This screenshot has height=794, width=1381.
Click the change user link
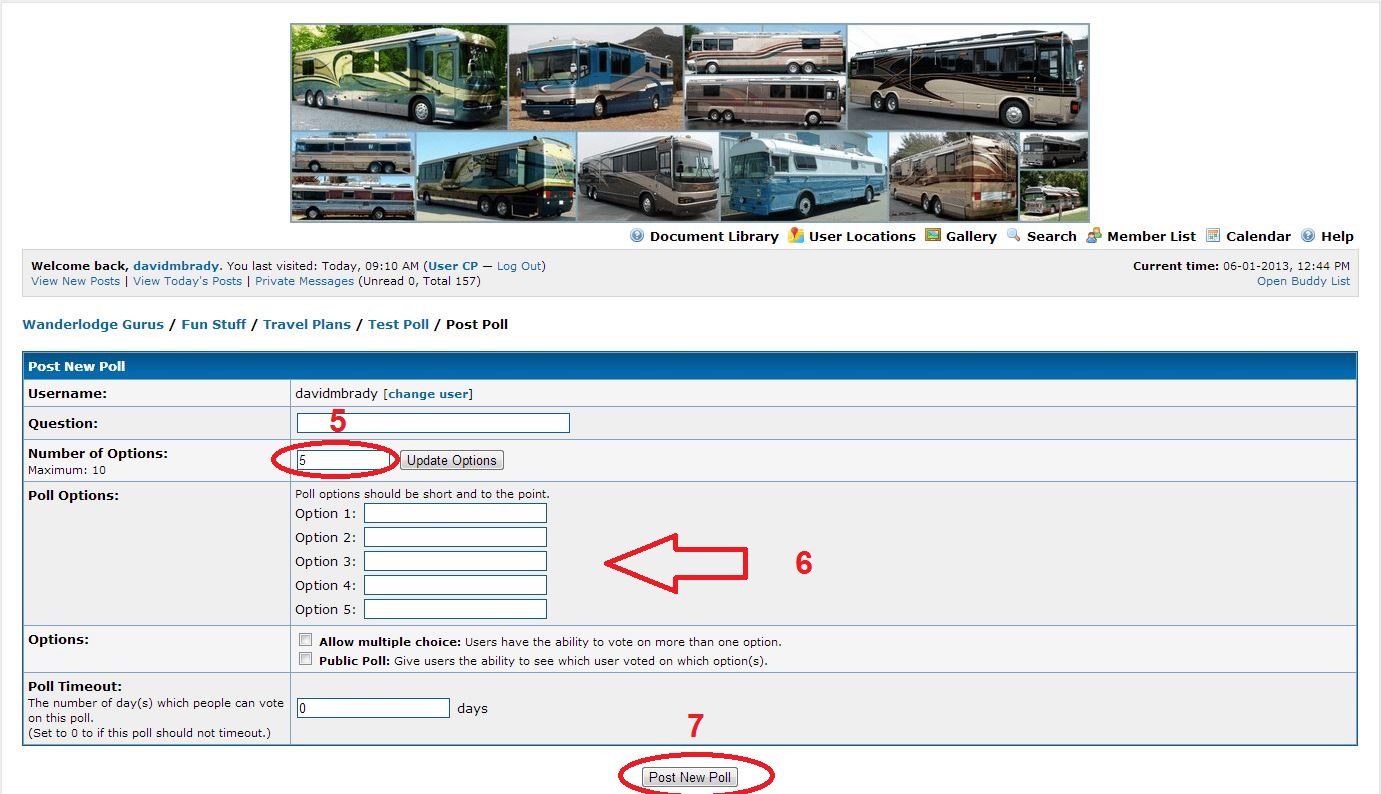428,394
